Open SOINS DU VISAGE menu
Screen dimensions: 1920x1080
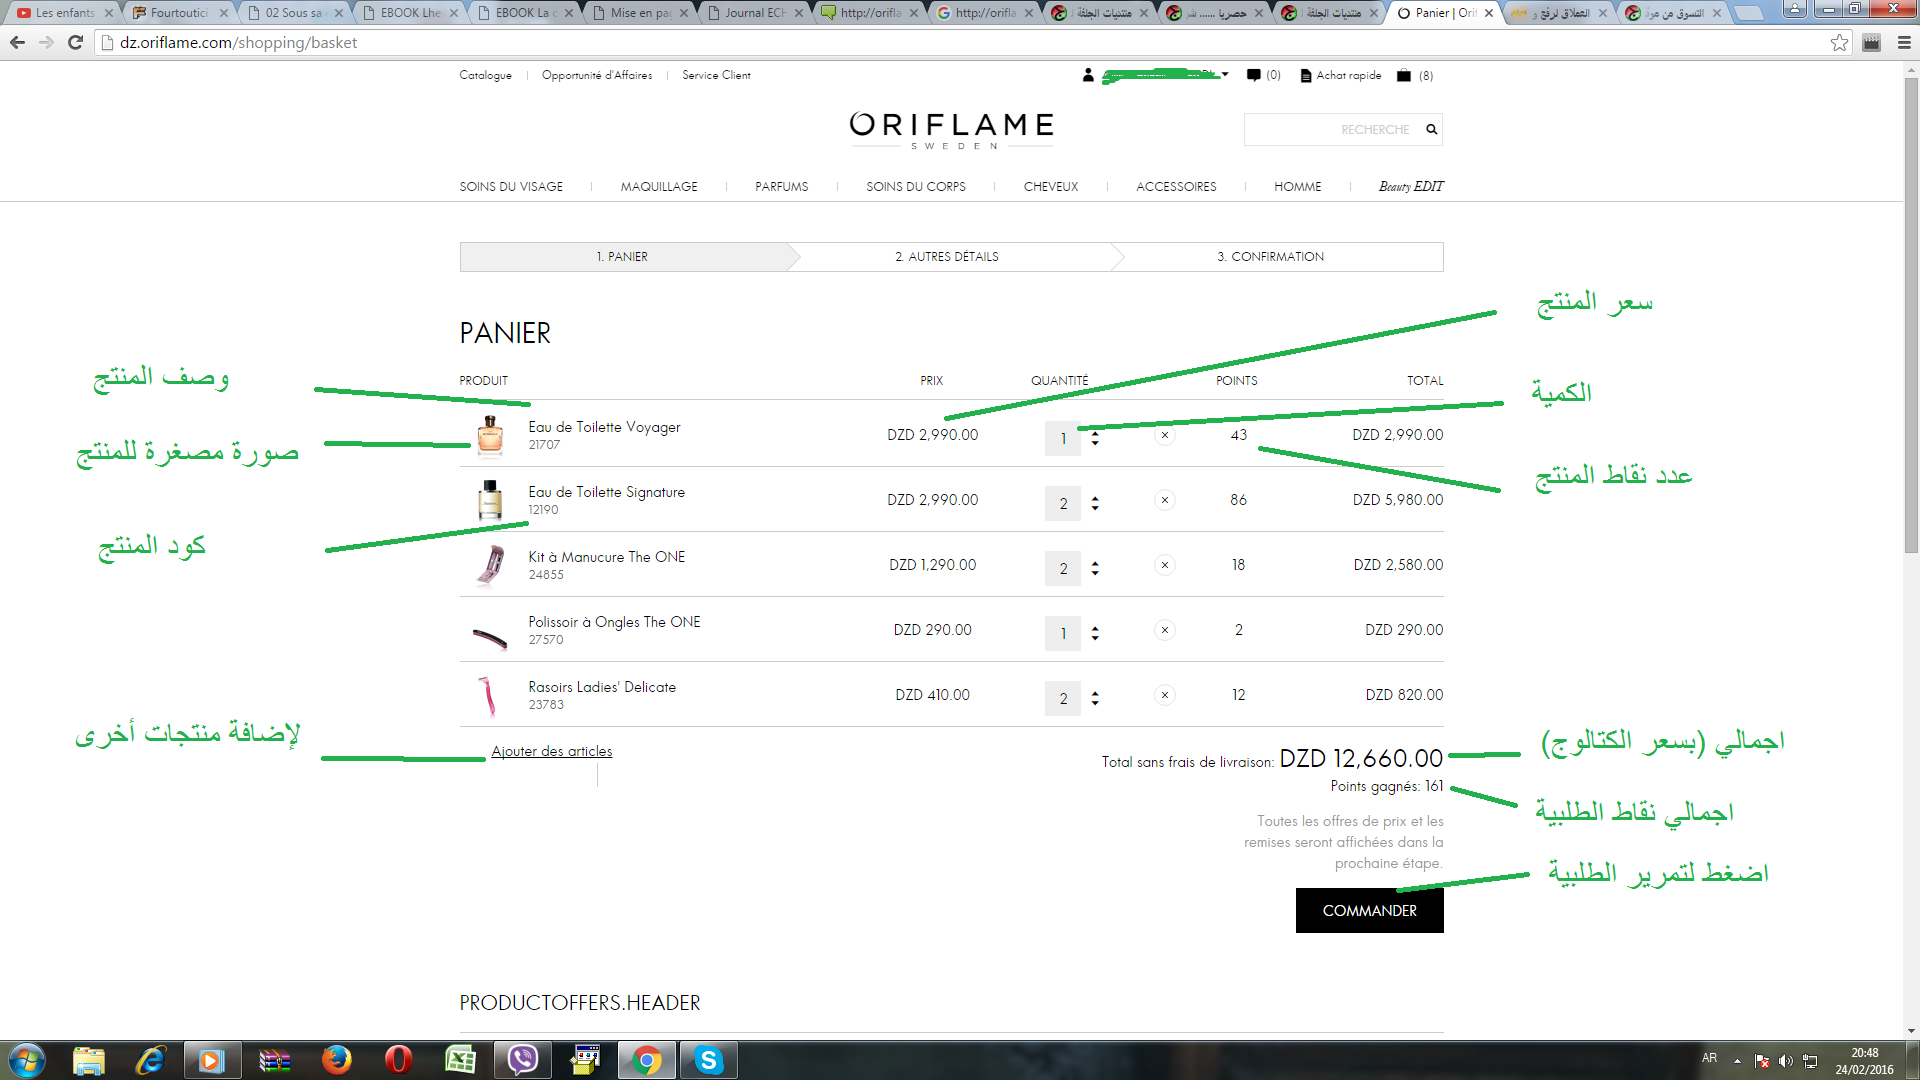click(511, 186)
